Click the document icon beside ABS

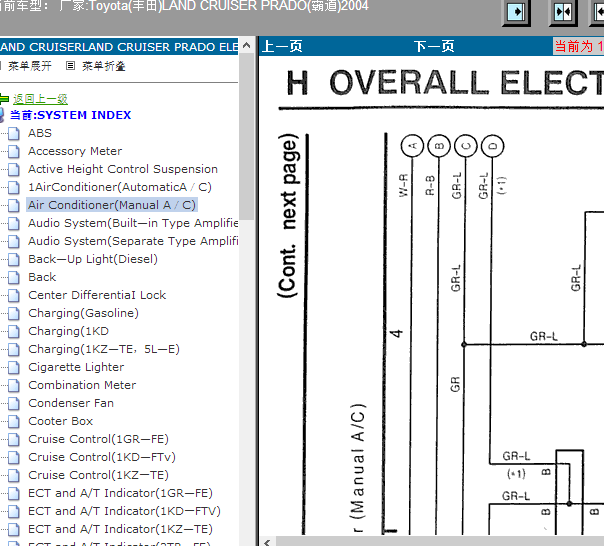[14, 133]
